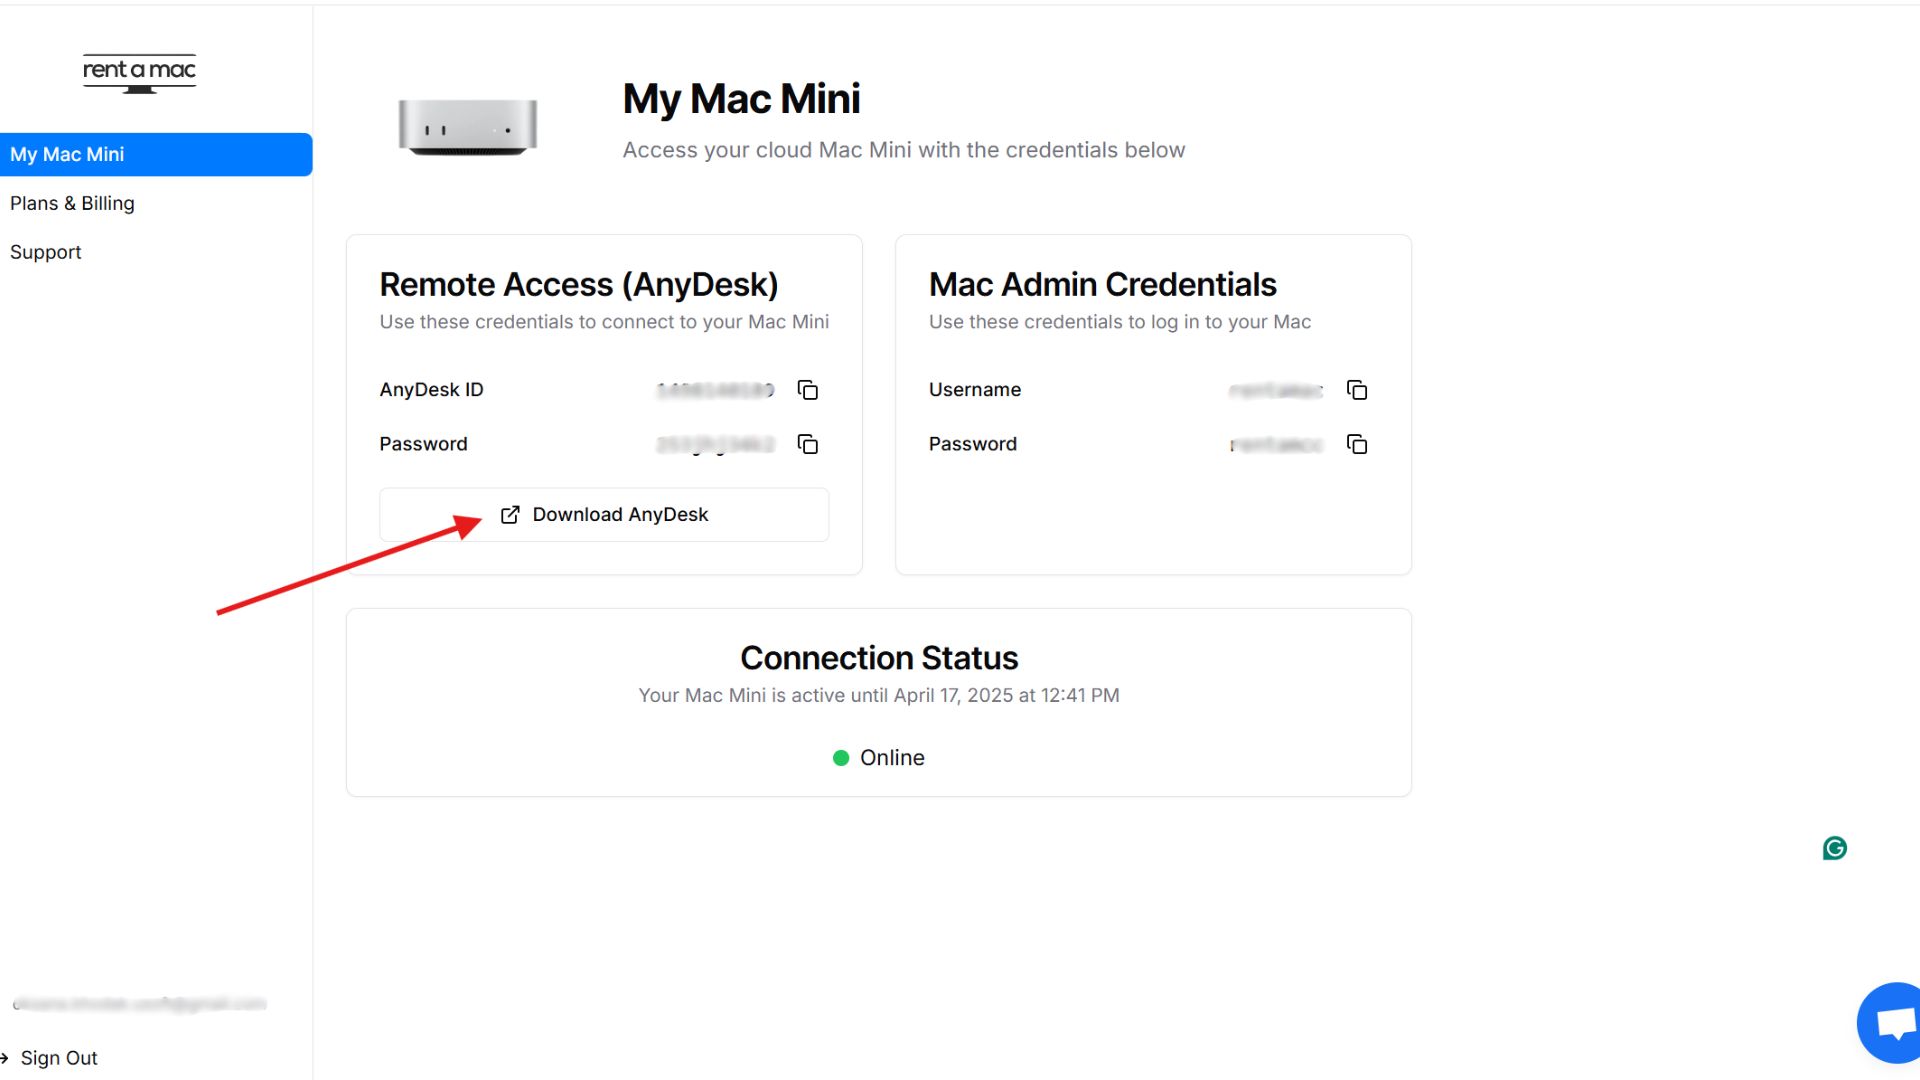This screenshot has width=1920, height=1080.
Task: Click the blurred AnyDesk password value
Action: [715, 444]
